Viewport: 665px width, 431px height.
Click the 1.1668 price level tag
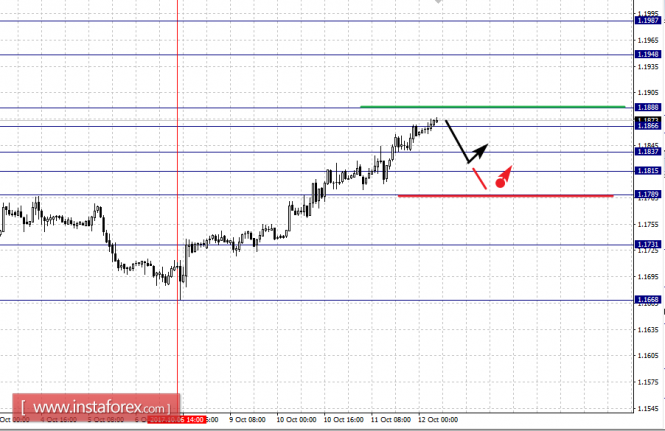(x=646, y=299)
